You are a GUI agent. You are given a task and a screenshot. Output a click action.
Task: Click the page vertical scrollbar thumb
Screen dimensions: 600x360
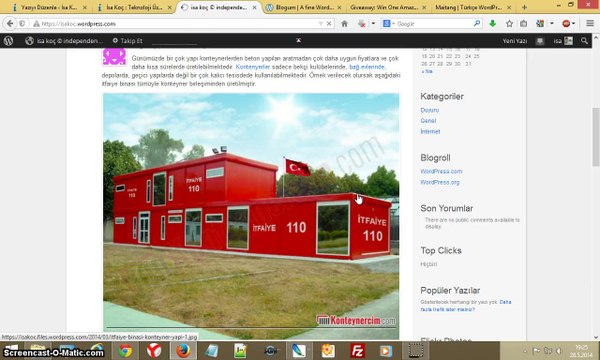[x=596, y=137]
